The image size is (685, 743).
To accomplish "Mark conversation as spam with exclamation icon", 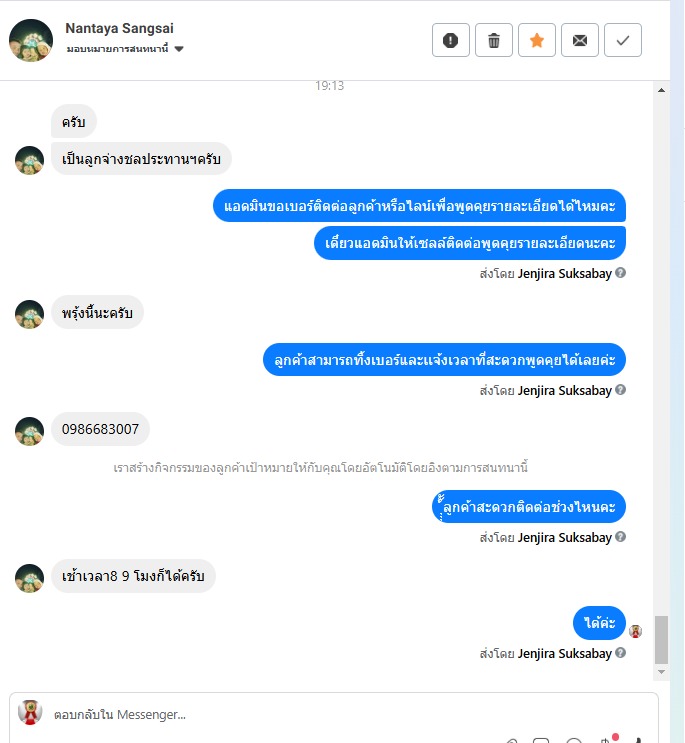I will coord(451,40).
